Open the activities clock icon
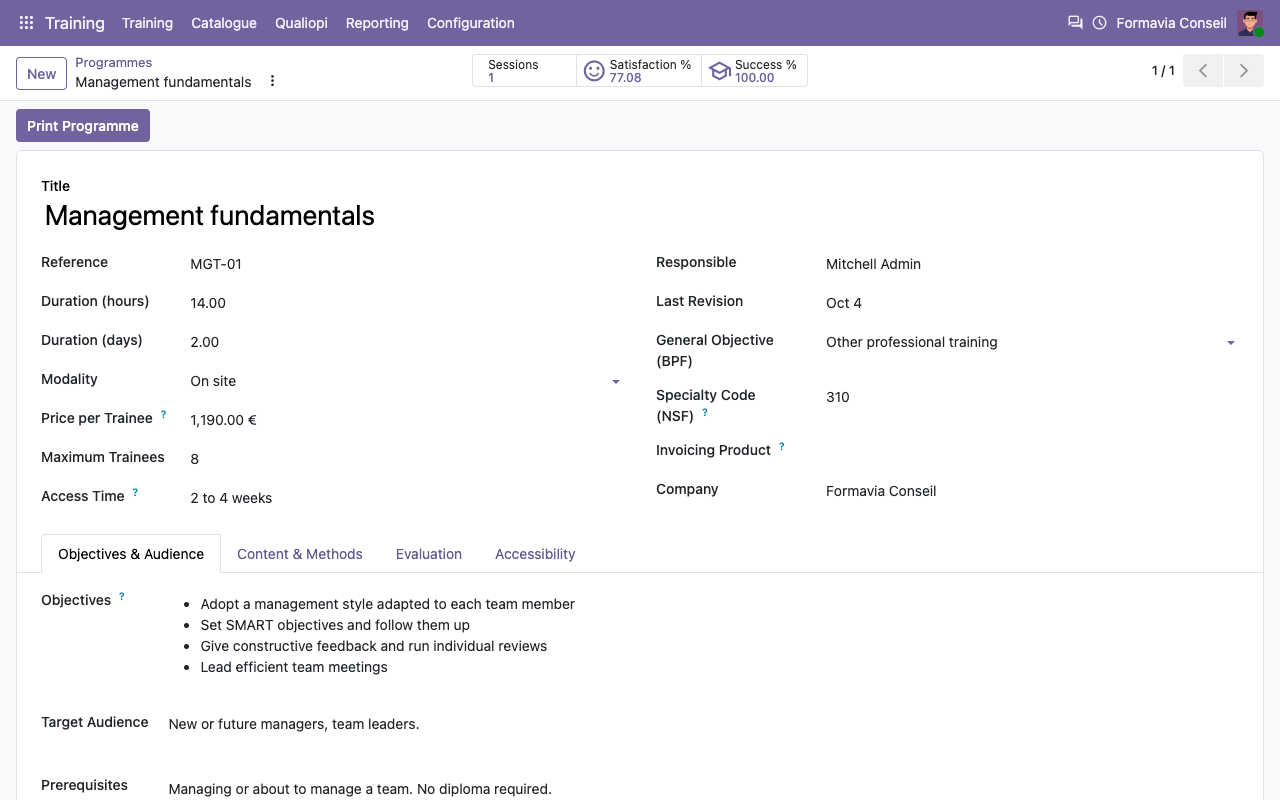The width and height of the screenshot is (1280, 800). pos(1100,23)
